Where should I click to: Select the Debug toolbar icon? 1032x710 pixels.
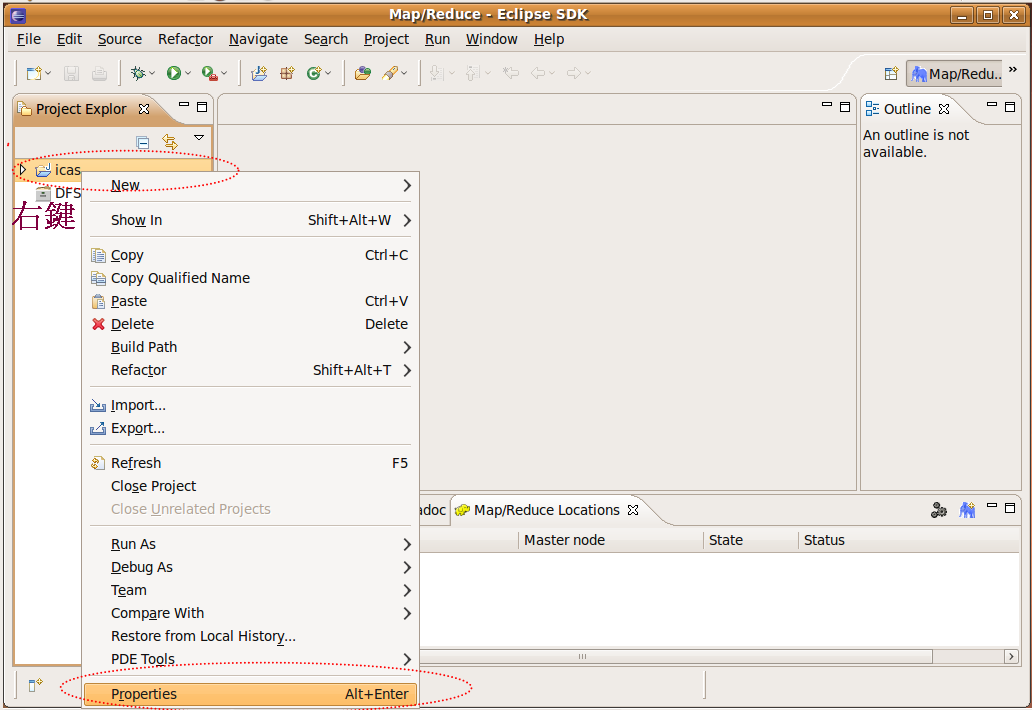point(139,72)
